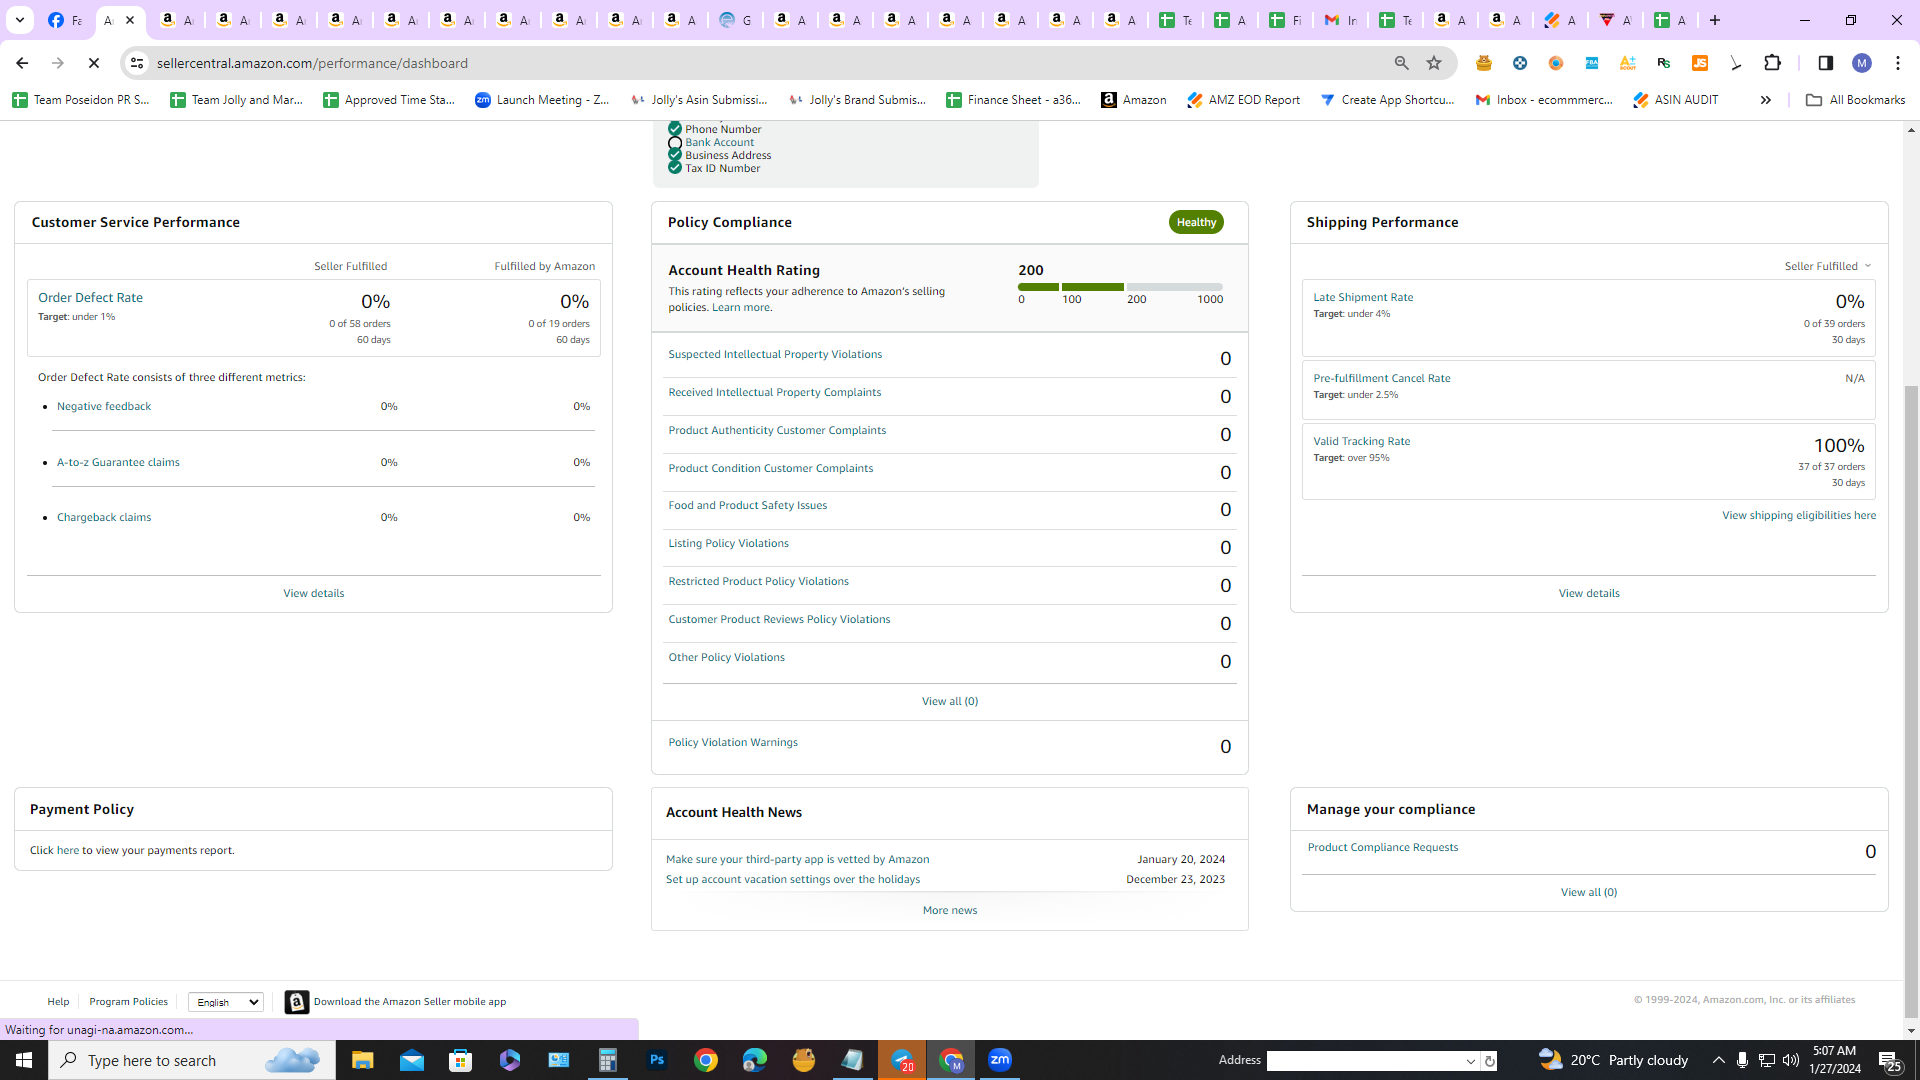
Task: Open A-to-z Guarantee claims
Action: point(118,462)
